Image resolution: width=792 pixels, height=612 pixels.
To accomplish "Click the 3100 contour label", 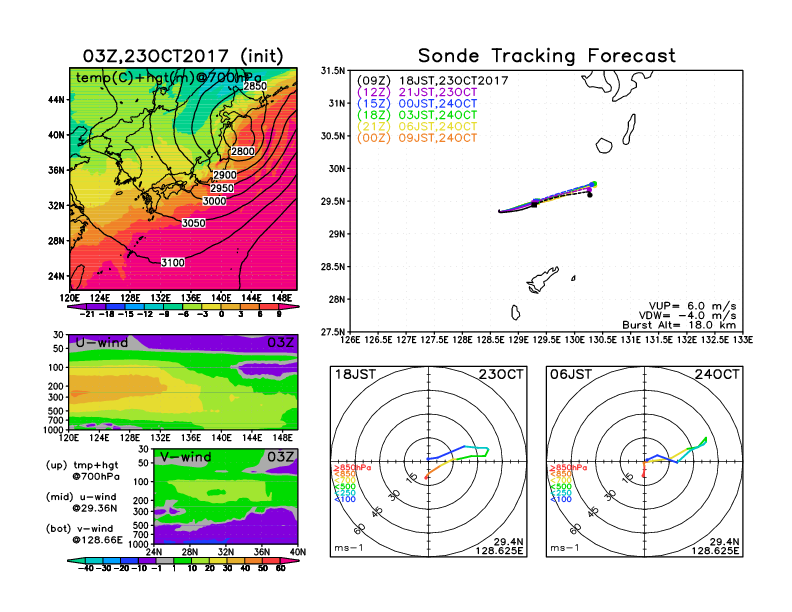I will point(173,263).
